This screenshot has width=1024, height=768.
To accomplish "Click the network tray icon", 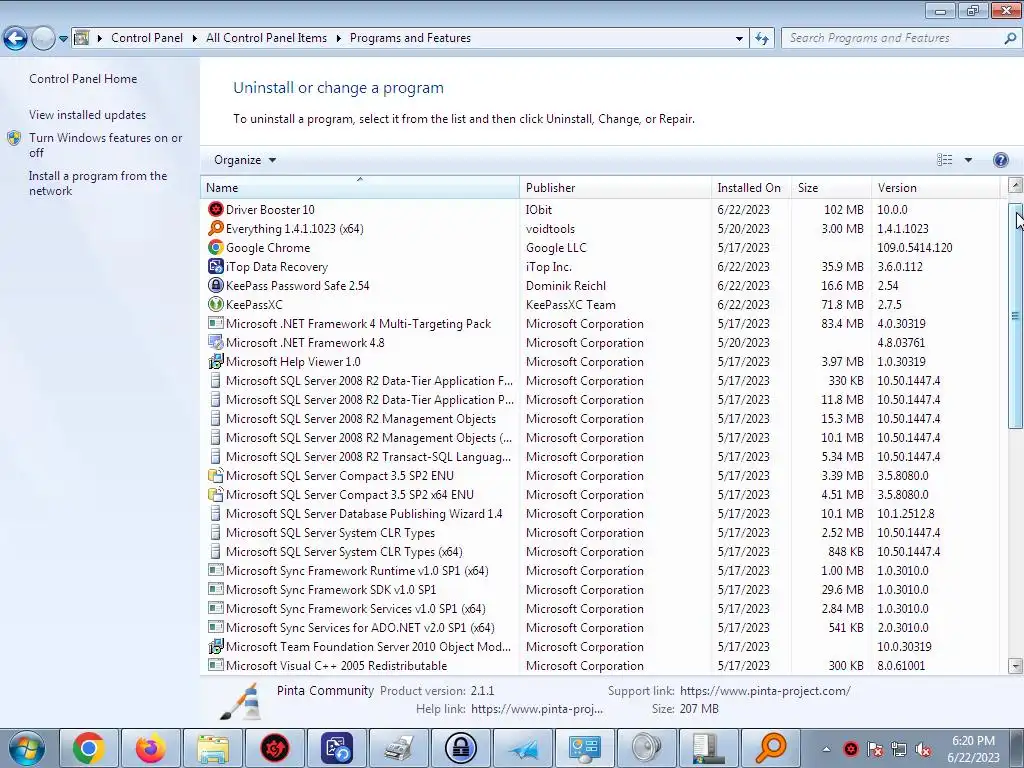I will click(899, 749).
